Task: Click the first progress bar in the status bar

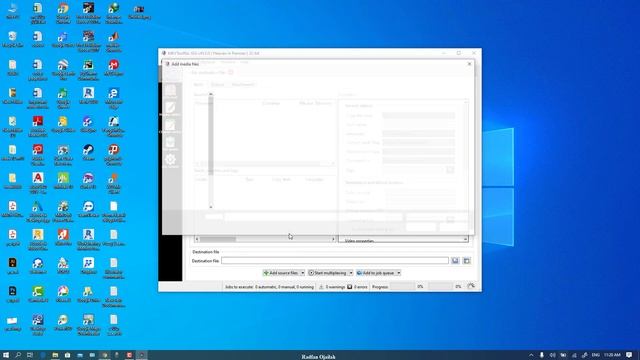Action: click(402, 287)
